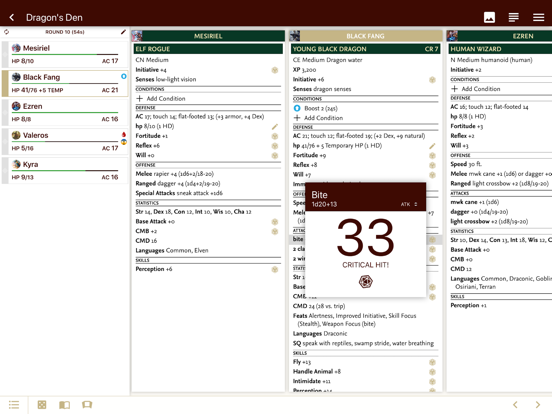552x414 pixels.
Task: Select Mesiriel in initiative list
Action: point(65,54)
